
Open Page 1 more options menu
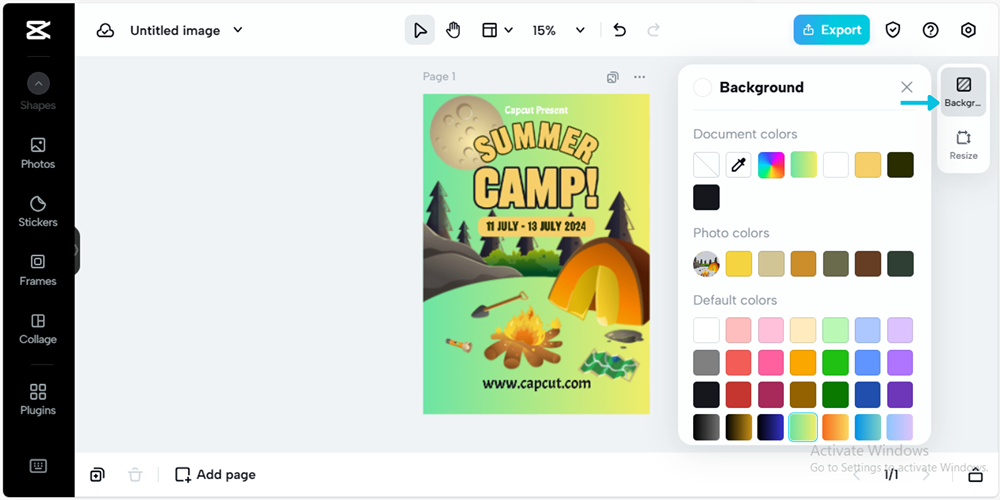coord(640,77)
